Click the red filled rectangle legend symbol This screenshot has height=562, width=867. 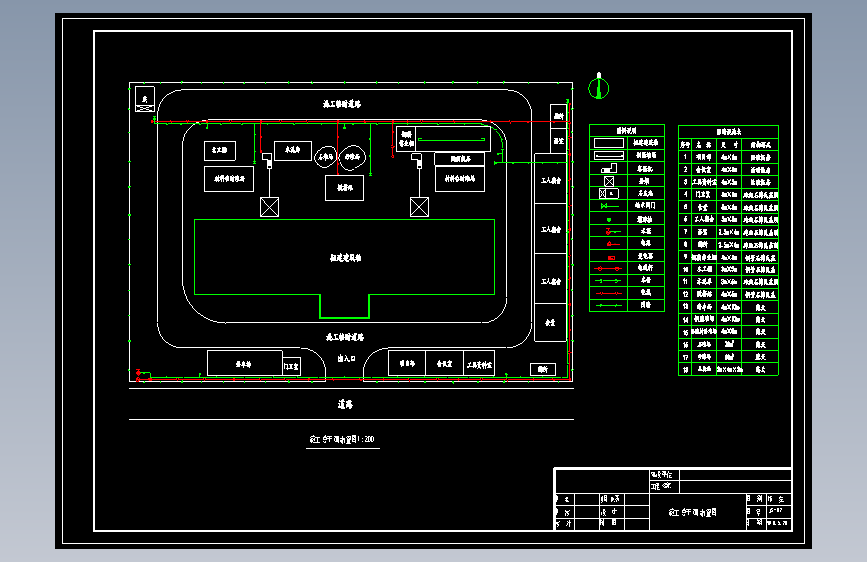611,258
